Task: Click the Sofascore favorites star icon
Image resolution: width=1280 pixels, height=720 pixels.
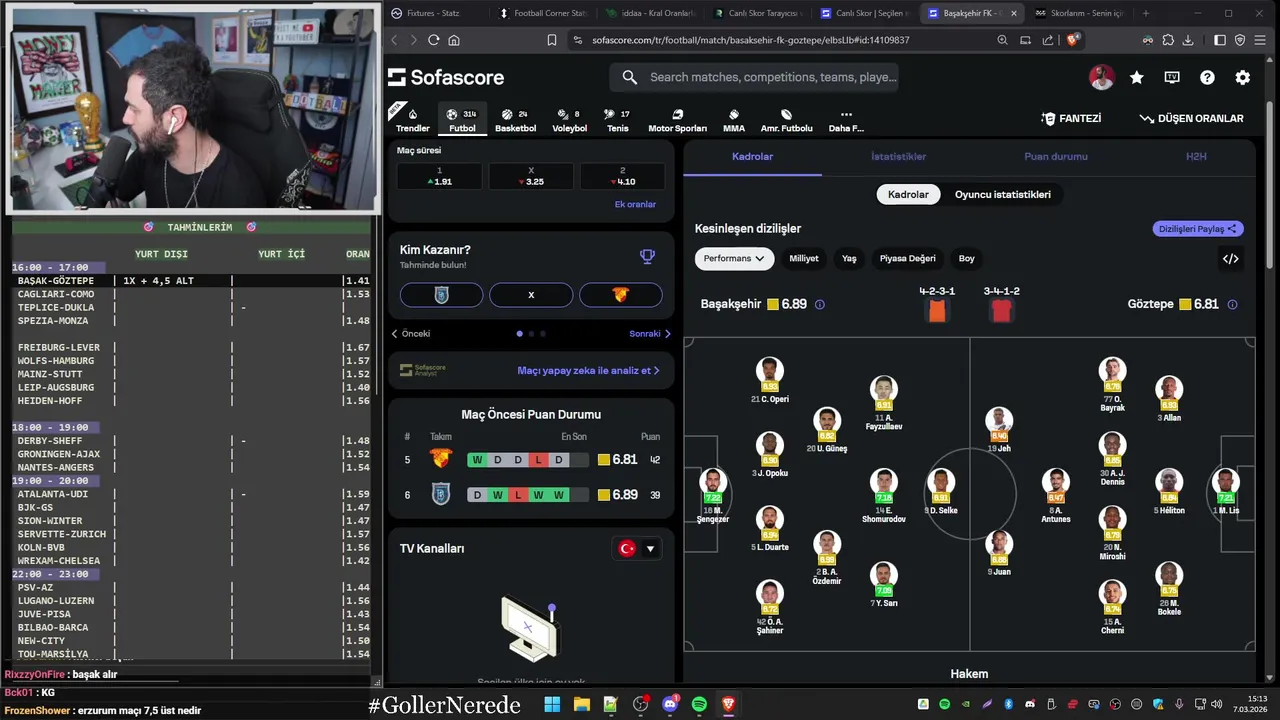Action: [x=1137, y=77]
